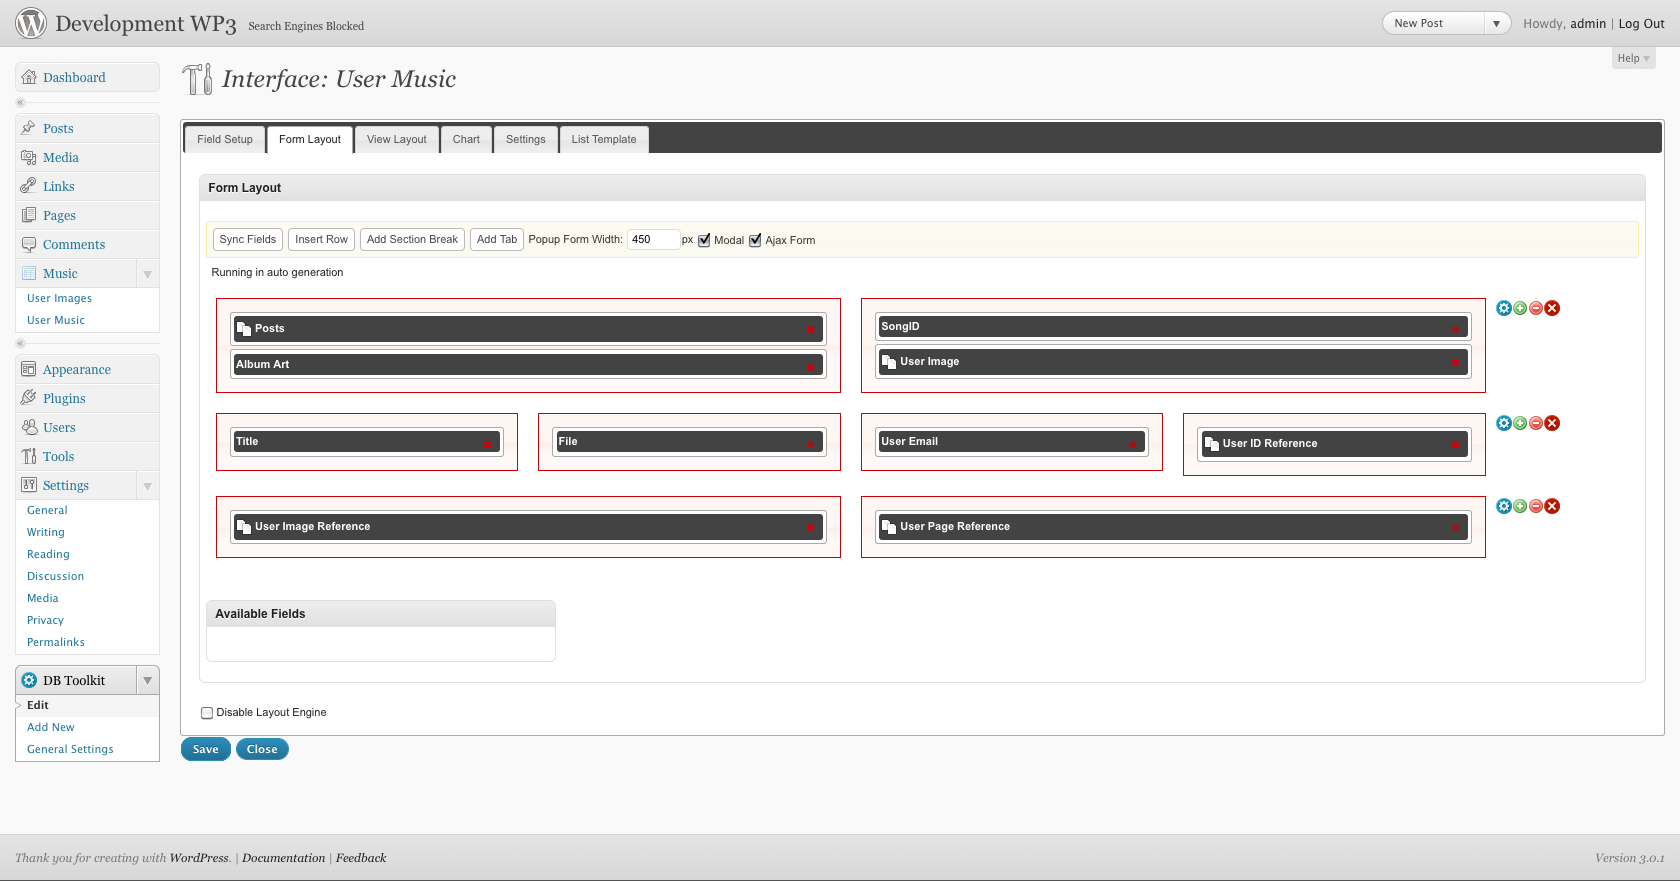Viewport: 1680px width, 881px height.
Task: Expand the New Post dropdown arrow
Action: coord(1496,23)
